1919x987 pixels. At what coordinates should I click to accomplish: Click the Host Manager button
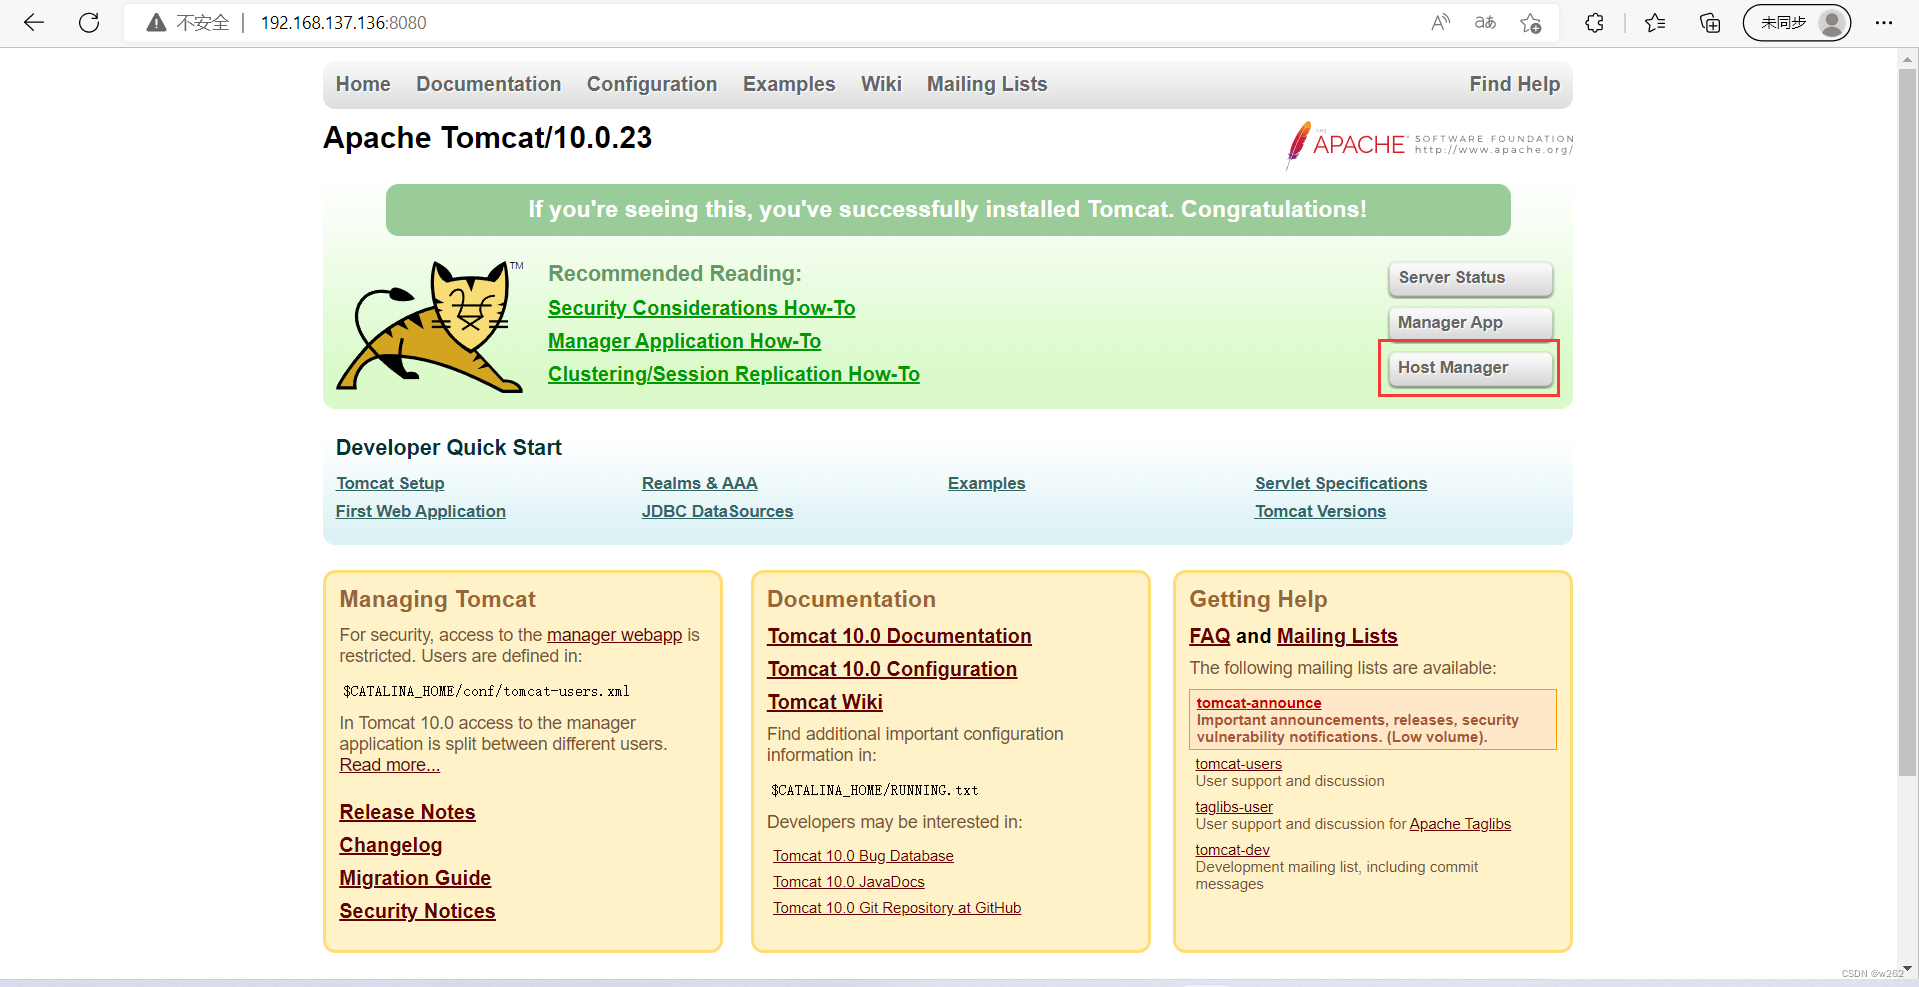tap(1470, 368)
